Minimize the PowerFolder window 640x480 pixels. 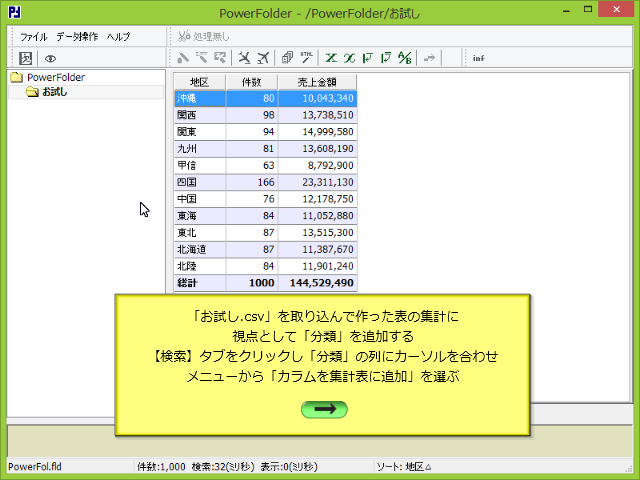566,10
